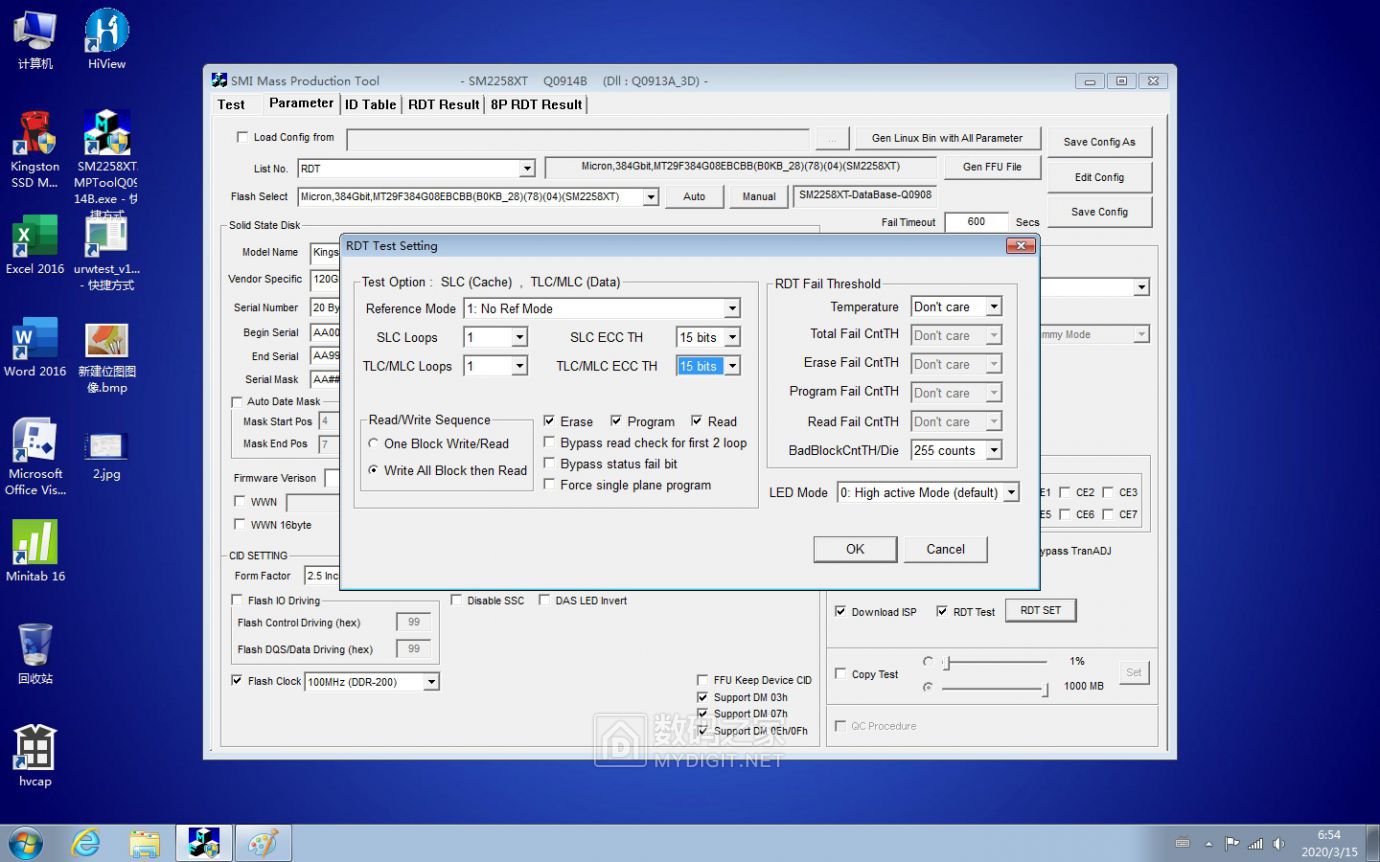
Task: Open the Windows Start menu
Action: (x=26, y=843)
